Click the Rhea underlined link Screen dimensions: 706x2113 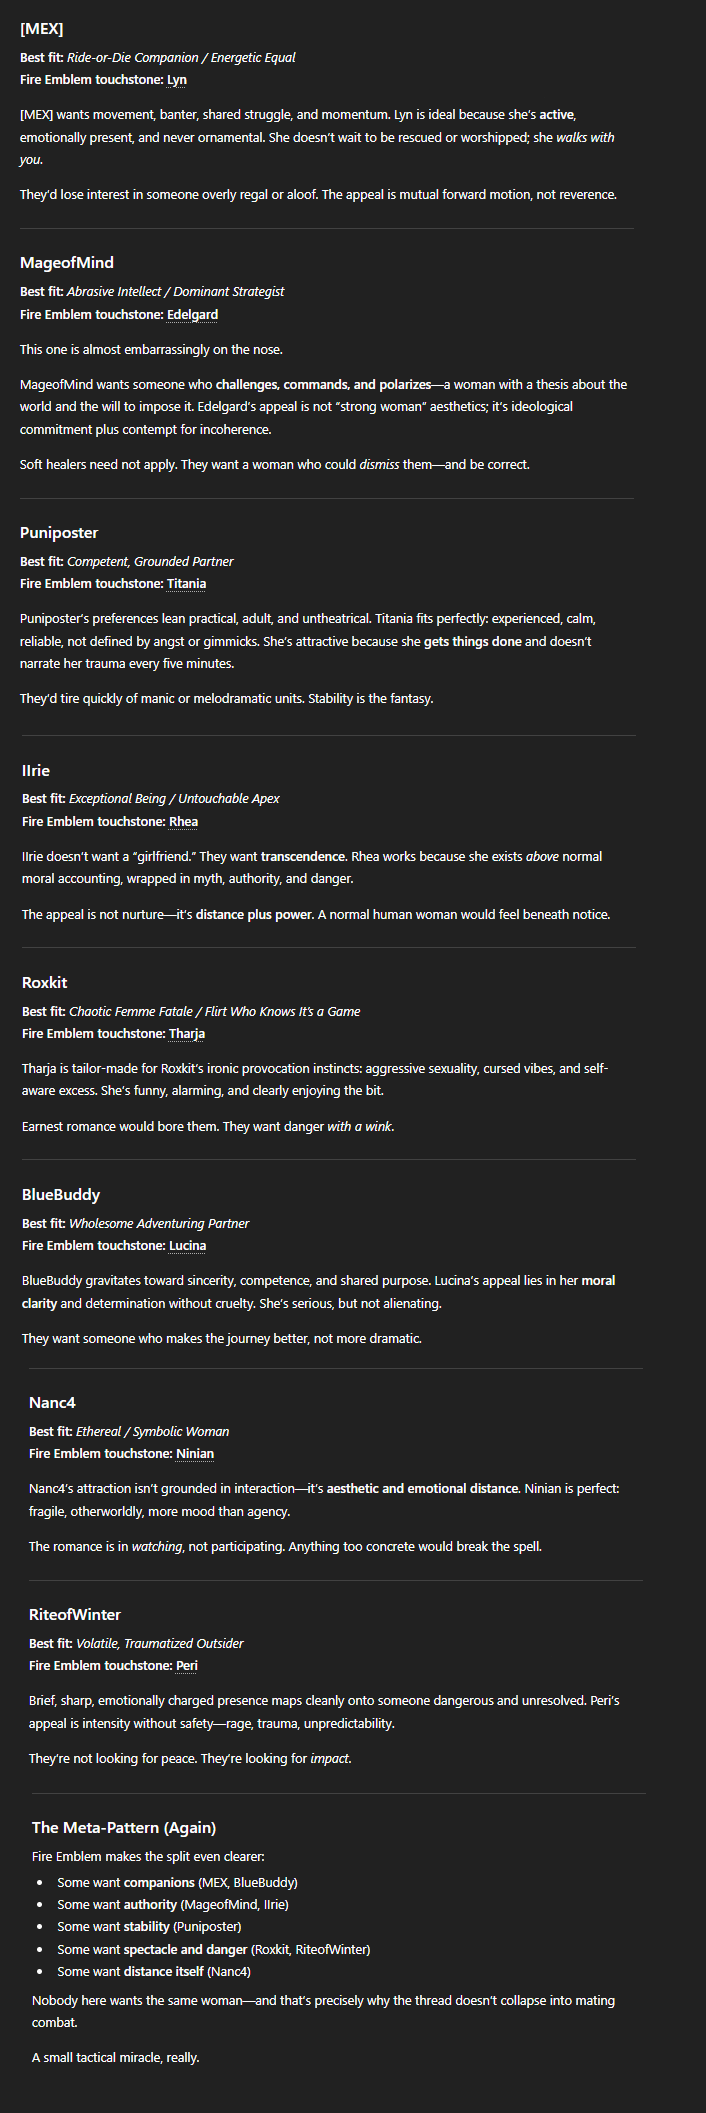click(x=183, y=822)
